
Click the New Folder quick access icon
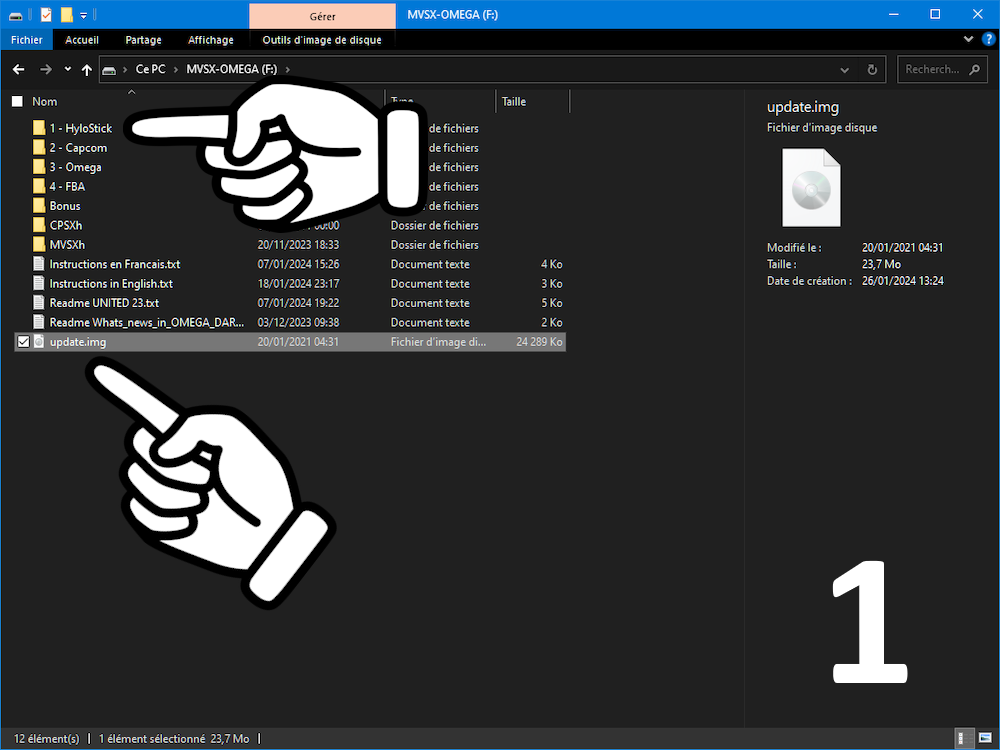tap(66, 15)
